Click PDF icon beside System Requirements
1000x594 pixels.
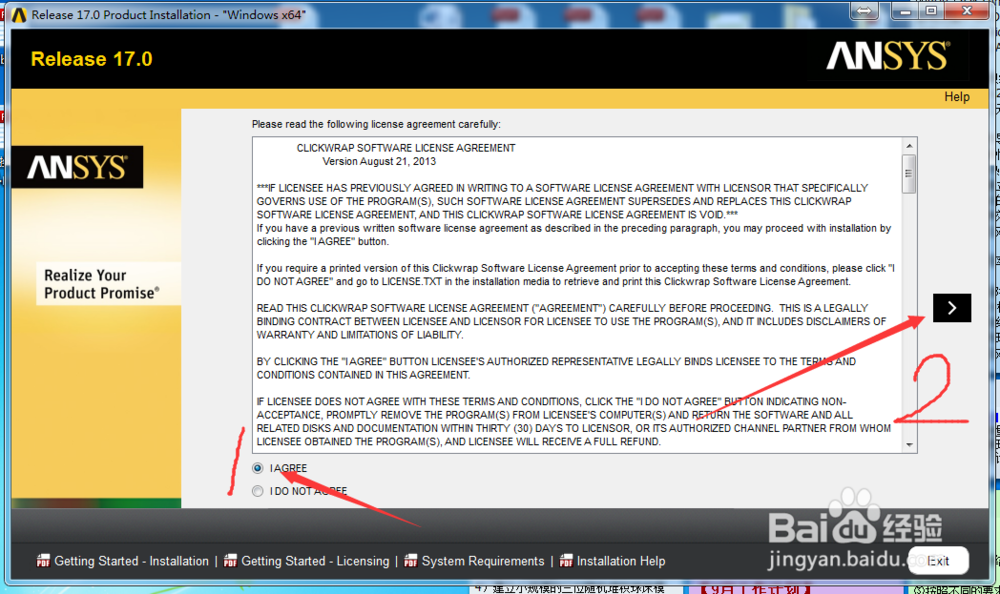[x=411, y=561]
